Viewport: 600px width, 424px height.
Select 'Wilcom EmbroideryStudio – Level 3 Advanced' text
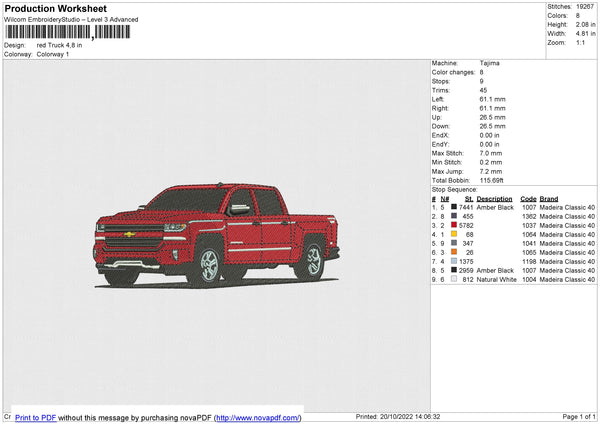pos(71,20)
